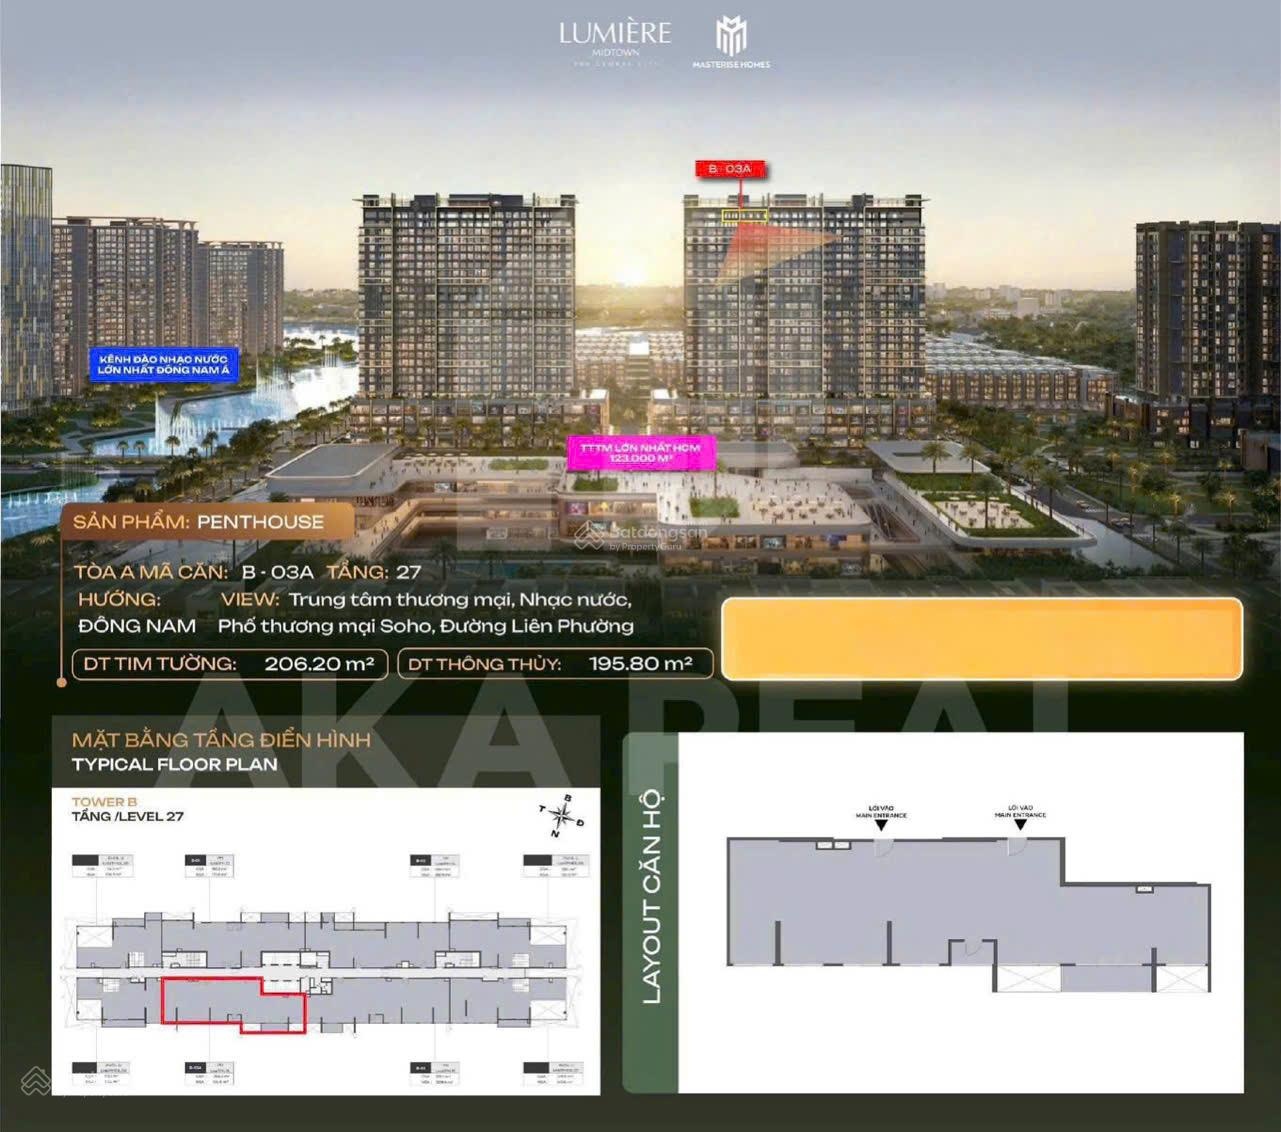This screenshot has height=1132, width=1281.
Task: Click the DT TIM TƯỜNG 206.20 m² box
Action: 229,664
